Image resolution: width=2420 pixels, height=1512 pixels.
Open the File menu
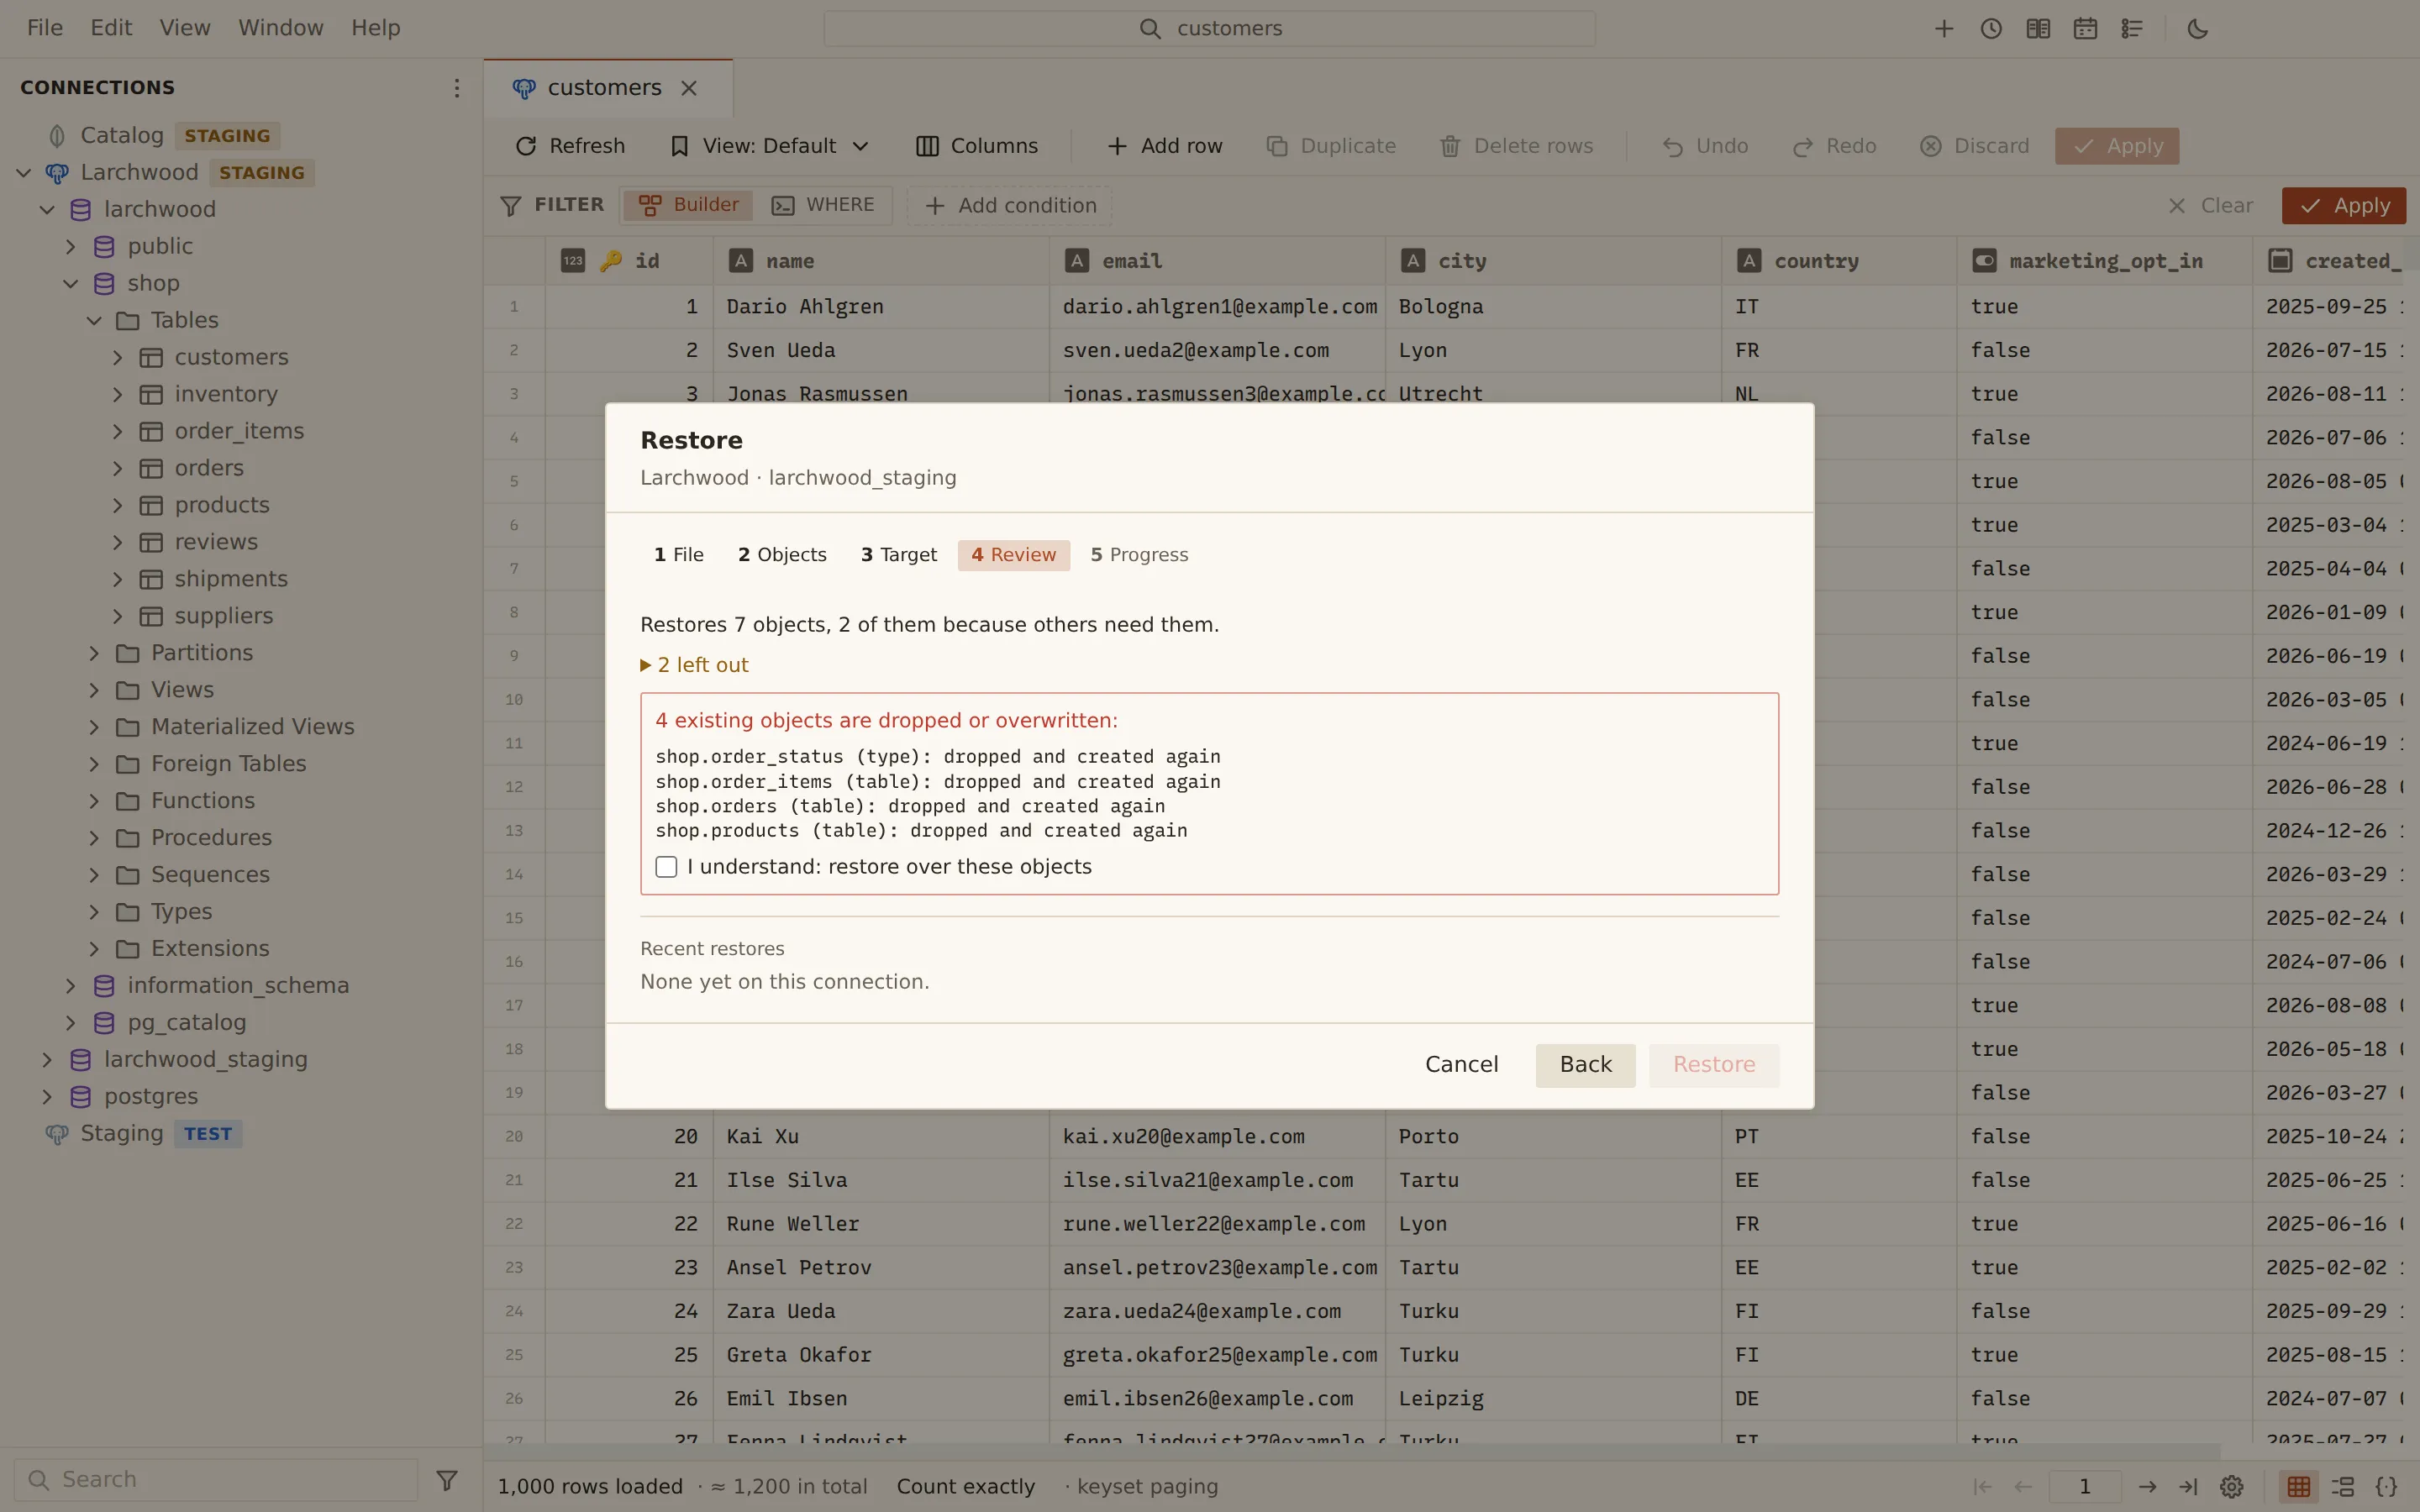coord(45,28)
